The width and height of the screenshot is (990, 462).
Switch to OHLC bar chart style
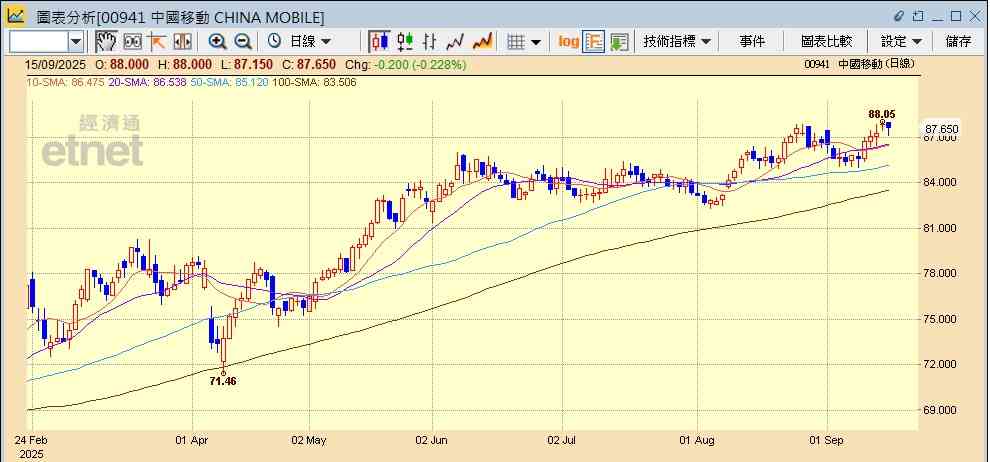(430, 42)
